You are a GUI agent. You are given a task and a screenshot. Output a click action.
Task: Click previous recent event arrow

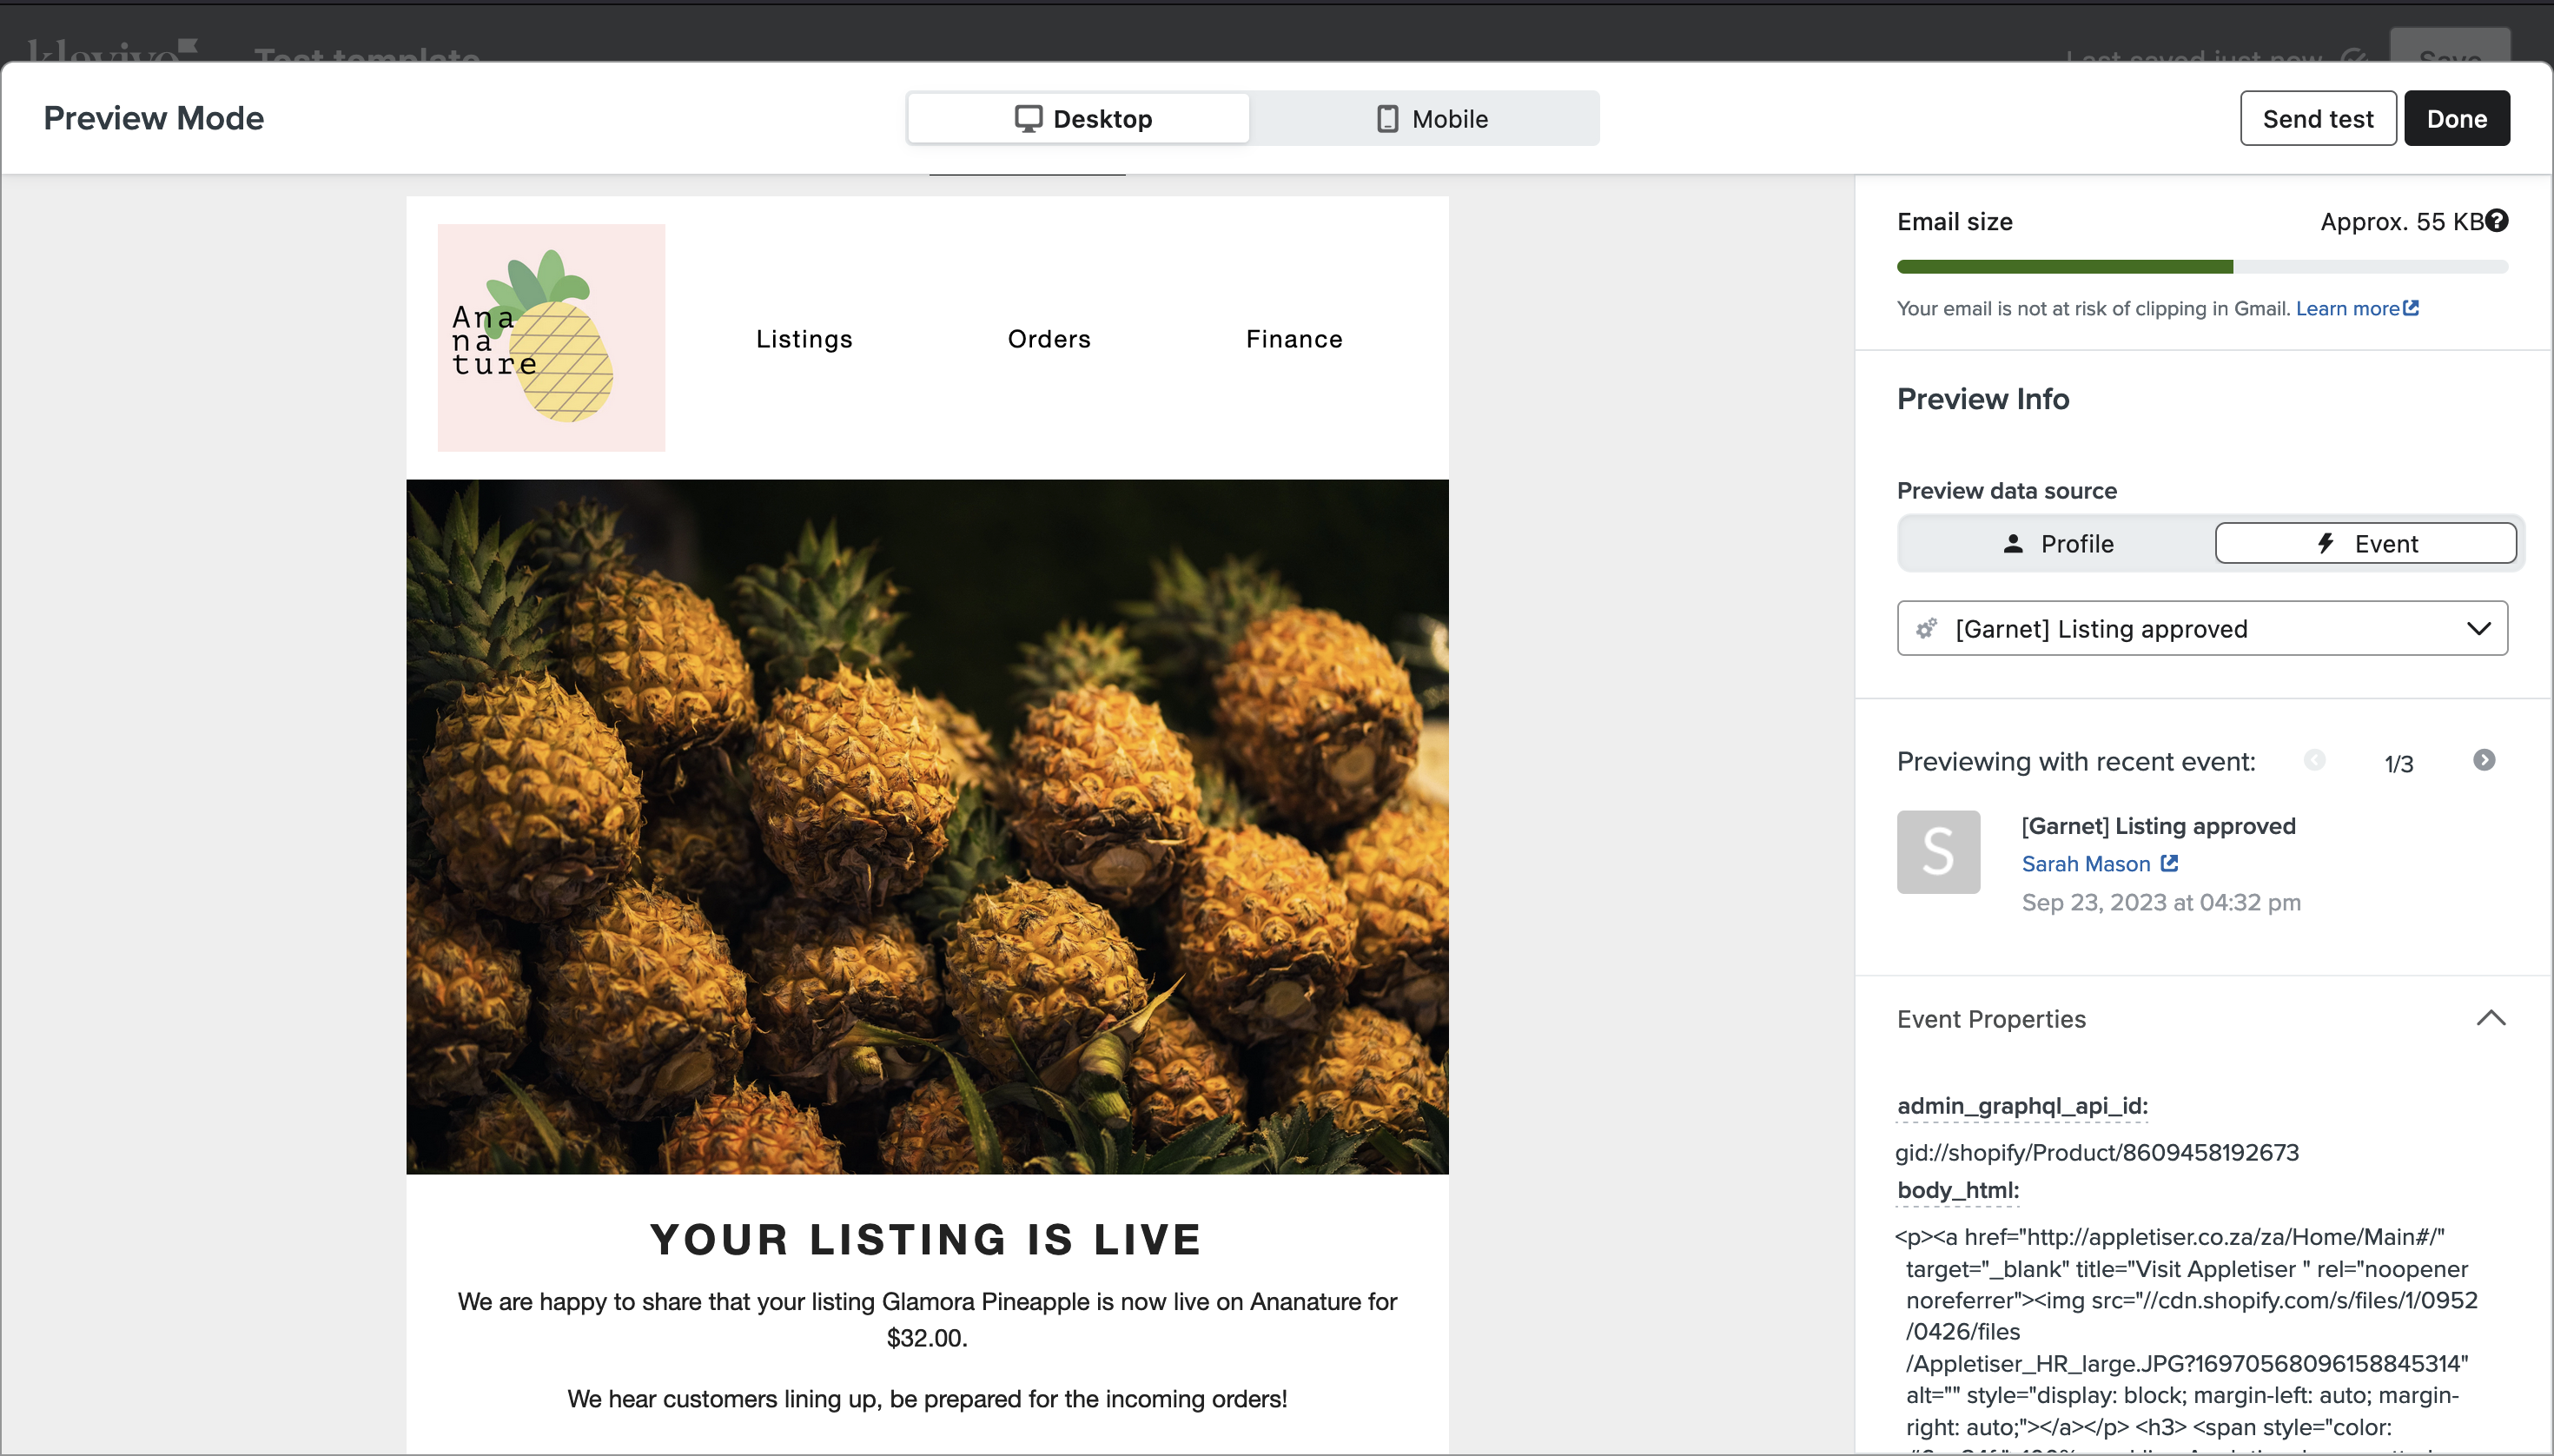[2314, 760]
